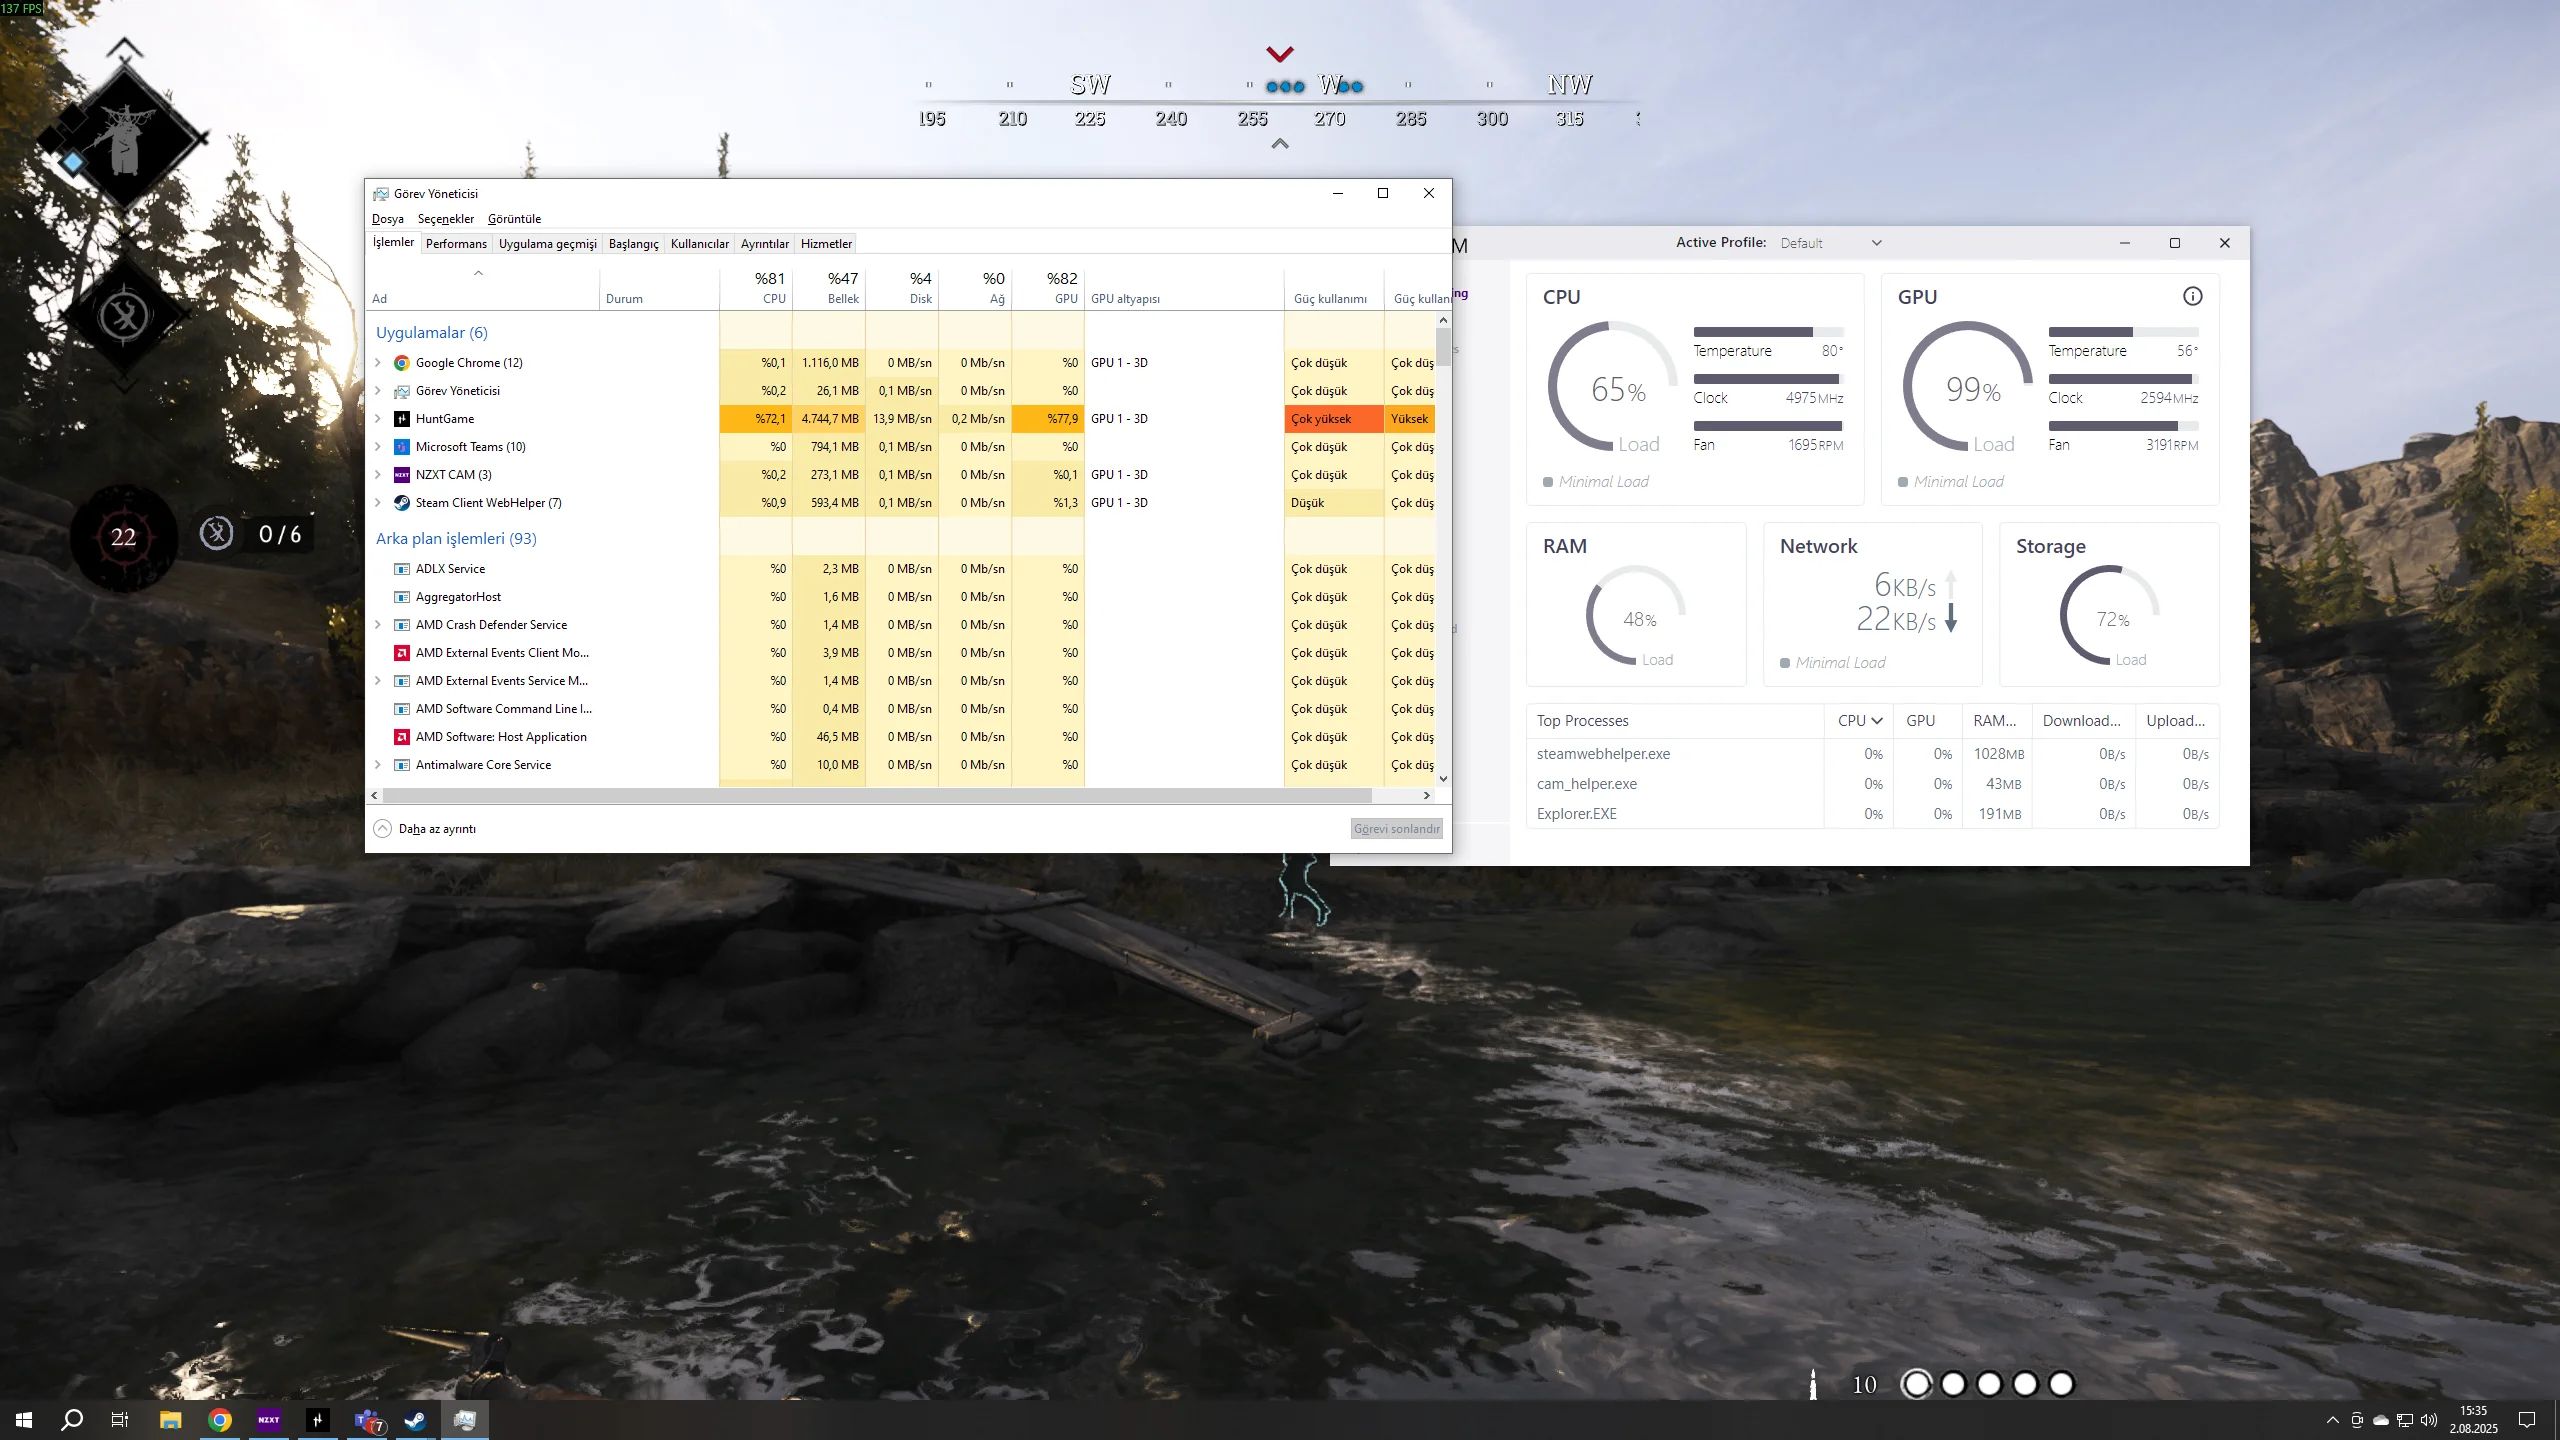Open the taskbar search magnifier
The width and height of the screenshot is (2560, 1440).
tap(72, 1420)
